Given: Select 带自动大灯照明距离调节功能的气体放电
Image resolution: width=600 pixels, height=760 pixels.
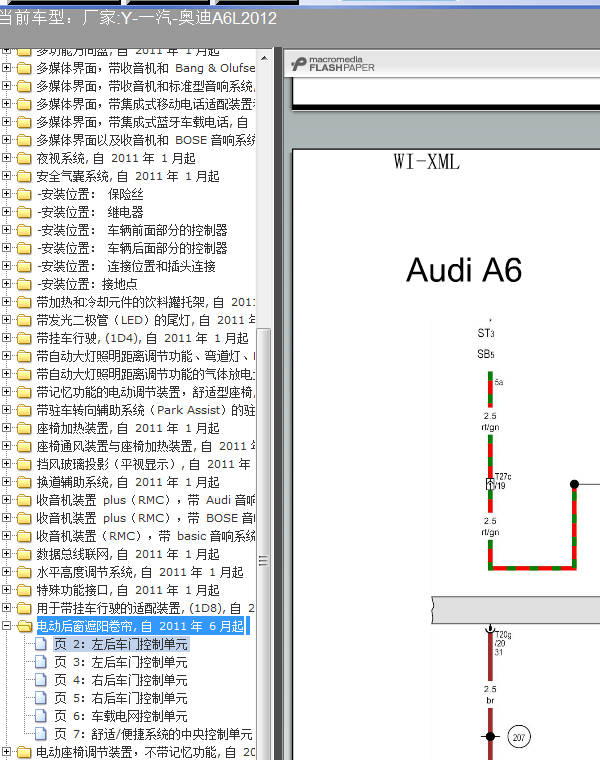Looking at the screenshot, I should pyautogui.click(x=145, y=374).
